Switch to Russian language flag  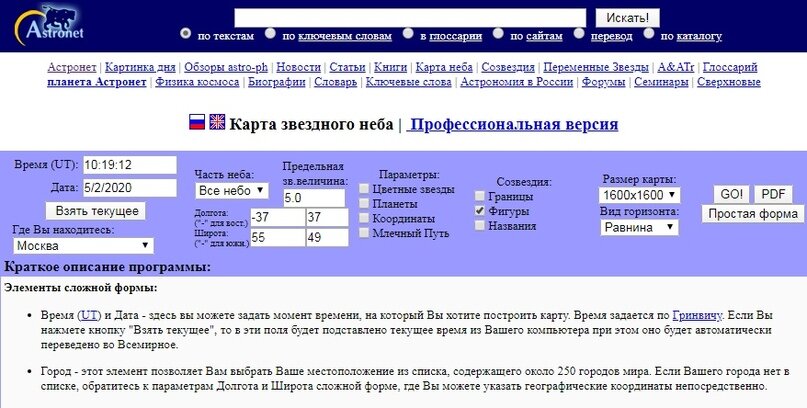(197, 122)
